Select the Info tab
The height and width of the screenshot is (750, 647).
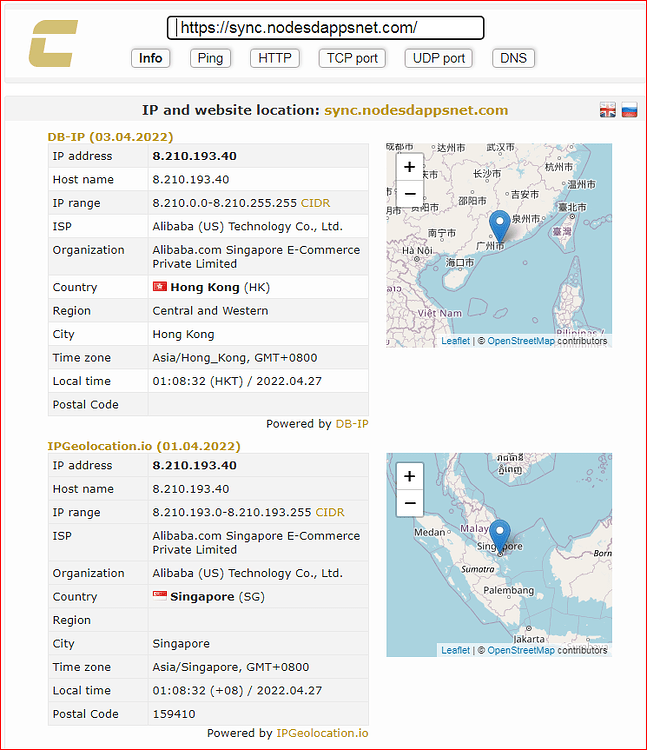point(151,58)
